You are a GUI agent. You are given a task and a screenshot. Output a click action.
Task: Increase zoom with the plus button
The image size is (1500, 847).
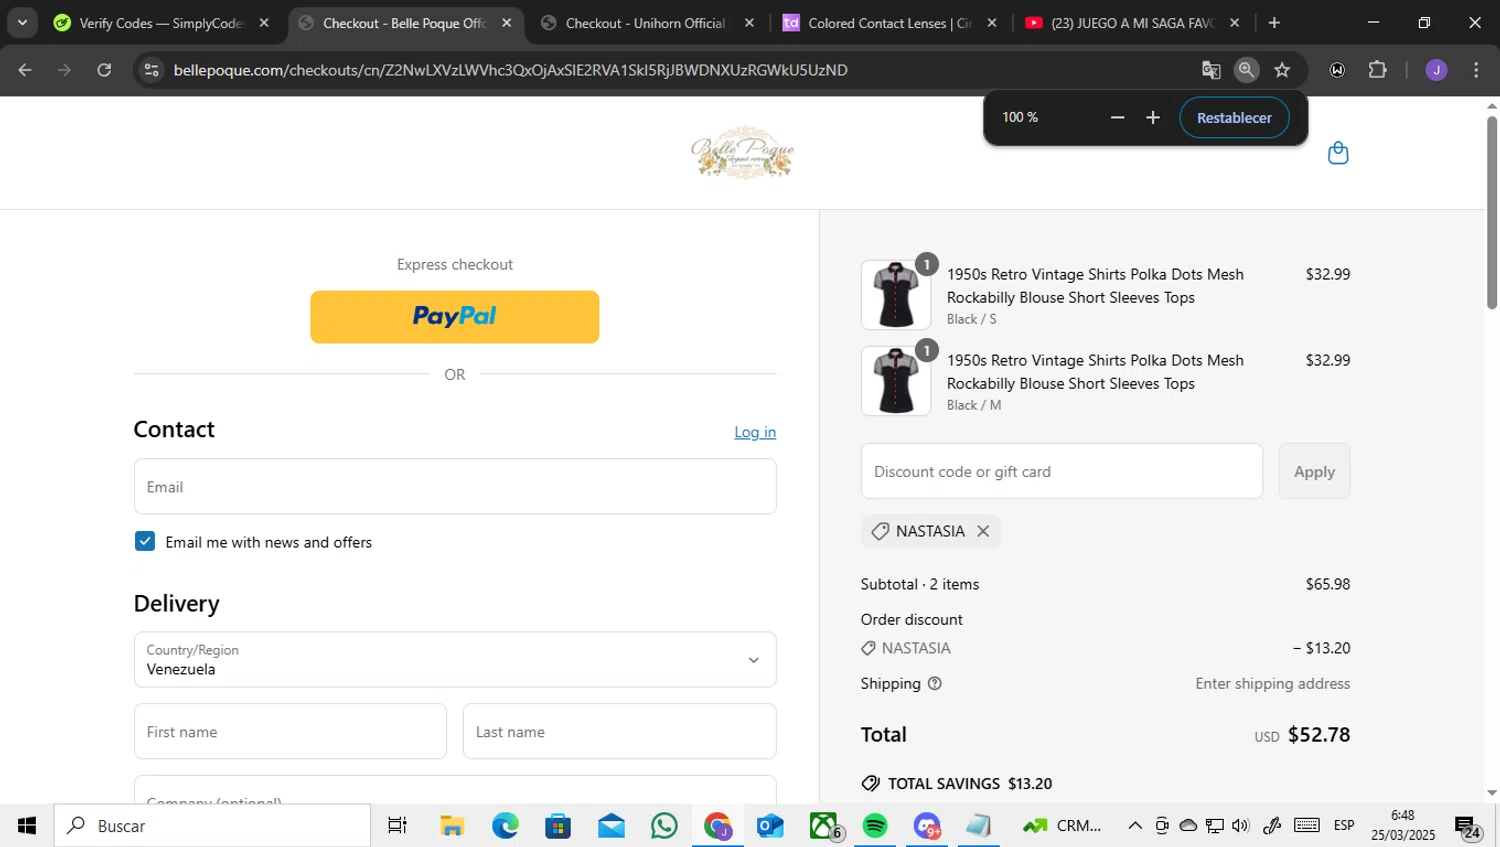[1153, 118]
